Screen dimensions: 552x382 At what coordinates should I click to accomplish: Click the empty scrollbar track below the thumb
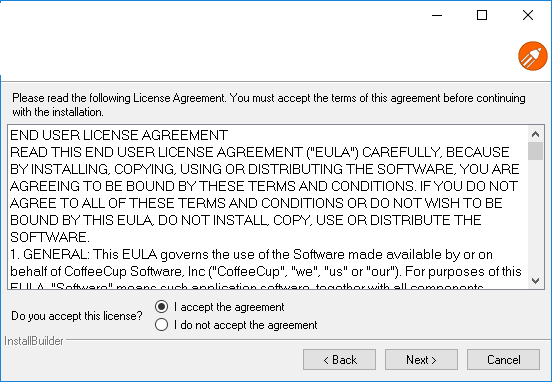(x=535, y=217)
